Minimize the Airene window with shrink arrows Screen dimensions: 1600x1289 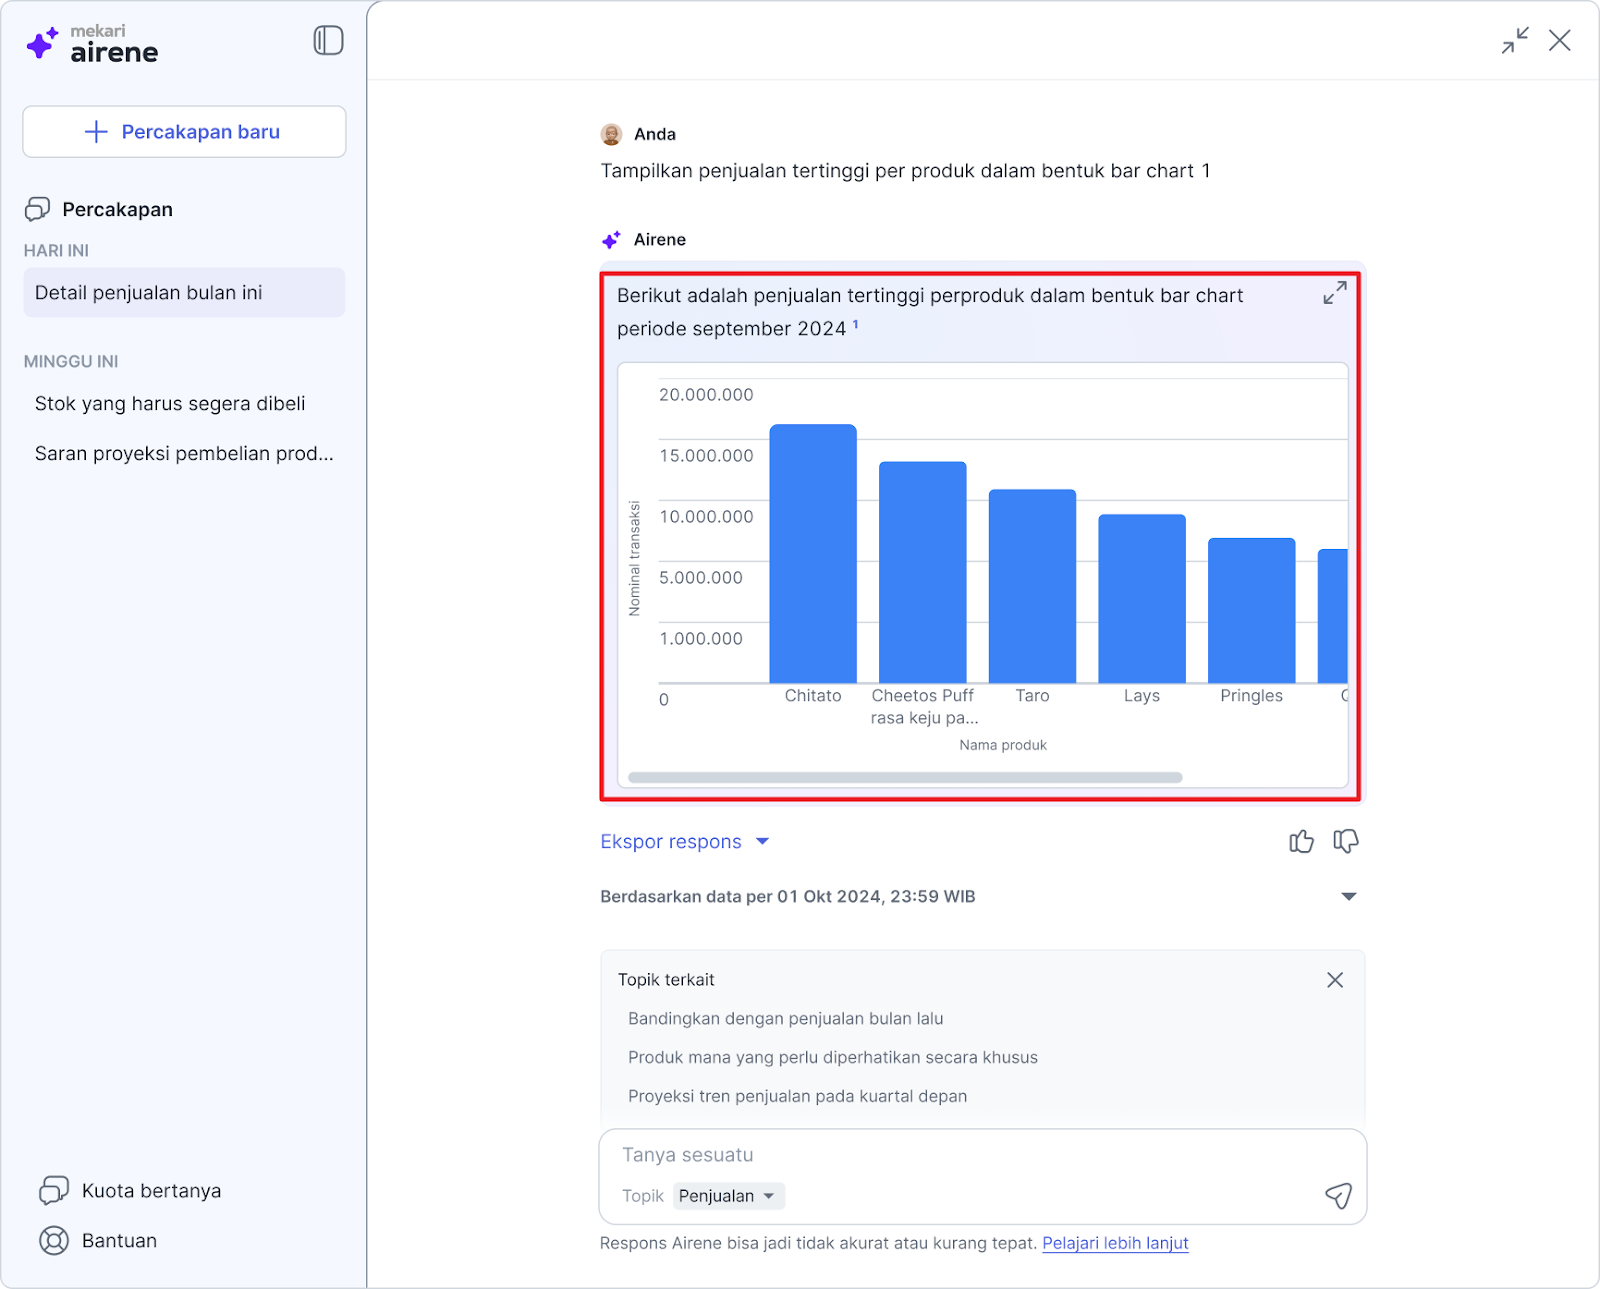1515,40
